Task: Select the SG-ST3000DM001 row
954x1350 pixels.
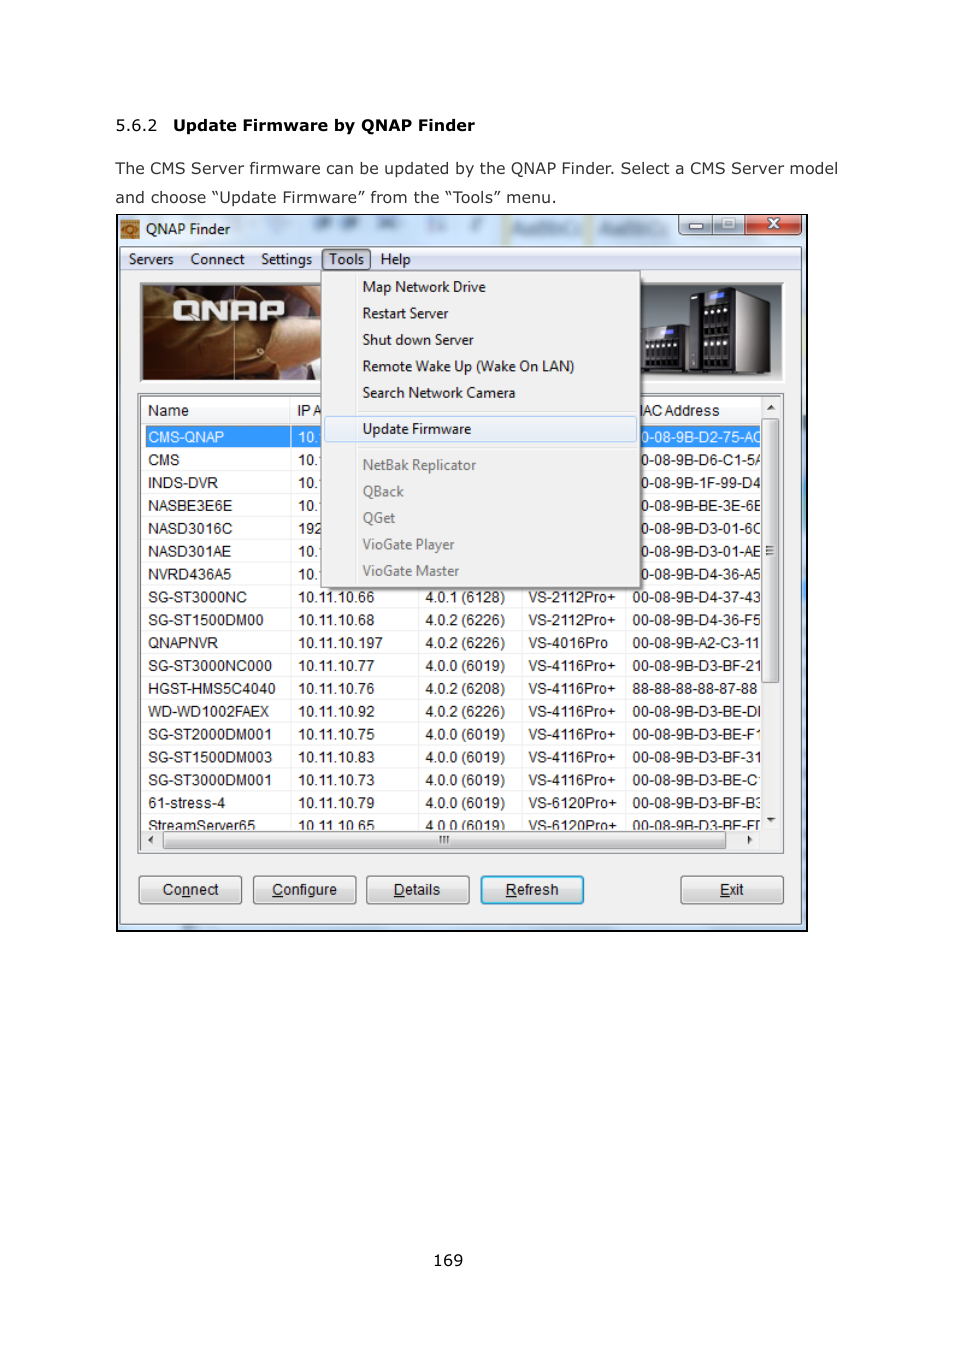Action: coord(453,781)
